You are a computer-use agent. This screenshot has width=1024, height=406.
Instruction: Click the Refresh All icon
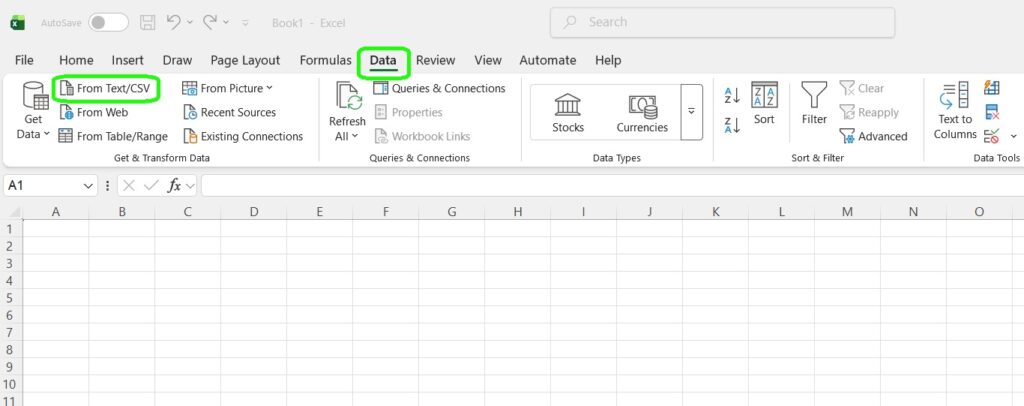349,96
